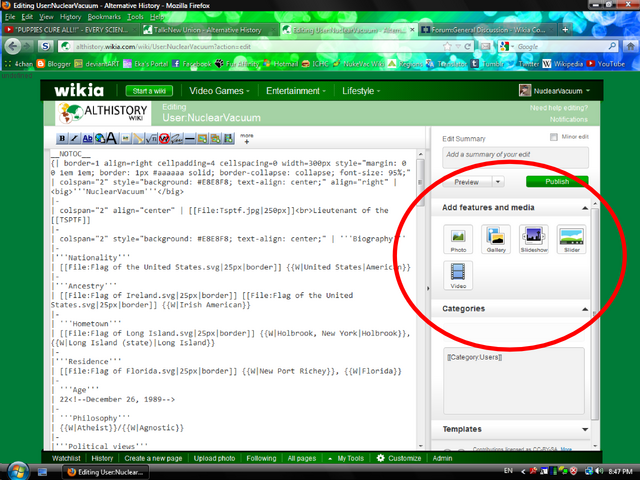
Task: Click the Preview button
Action: pyautogui.click(x=467, y=182)
